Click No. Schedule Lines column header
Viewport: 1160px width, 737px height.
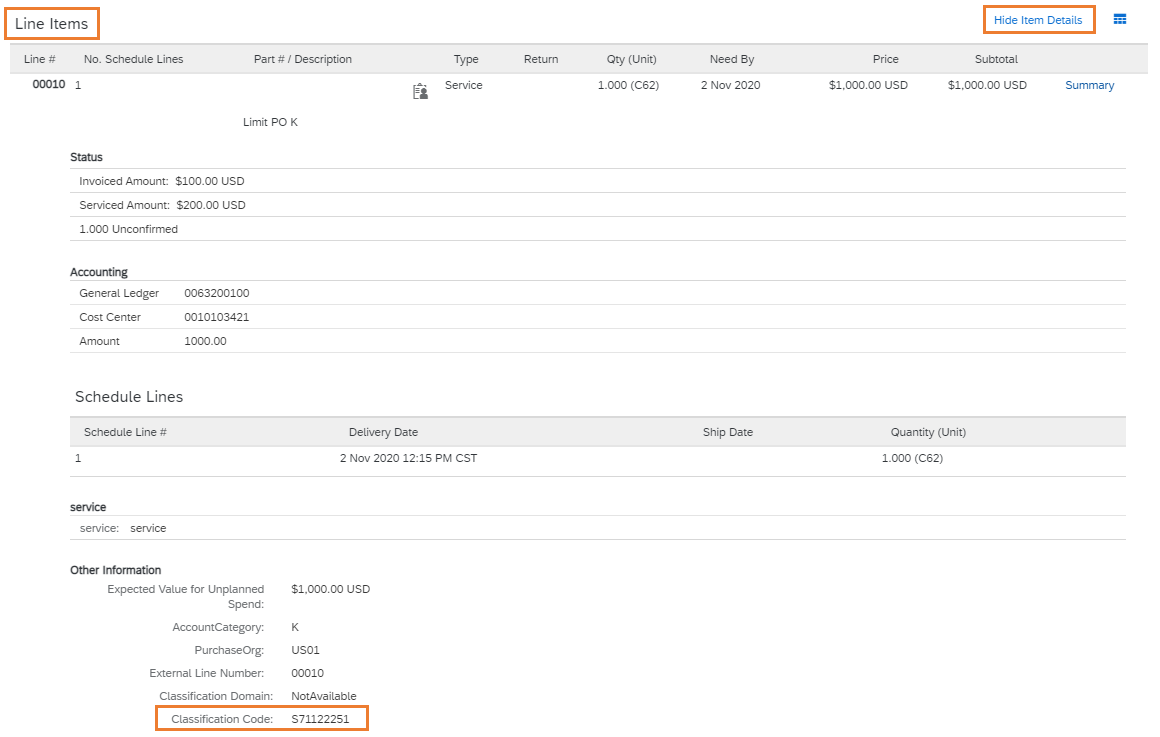tap(133, 59)
